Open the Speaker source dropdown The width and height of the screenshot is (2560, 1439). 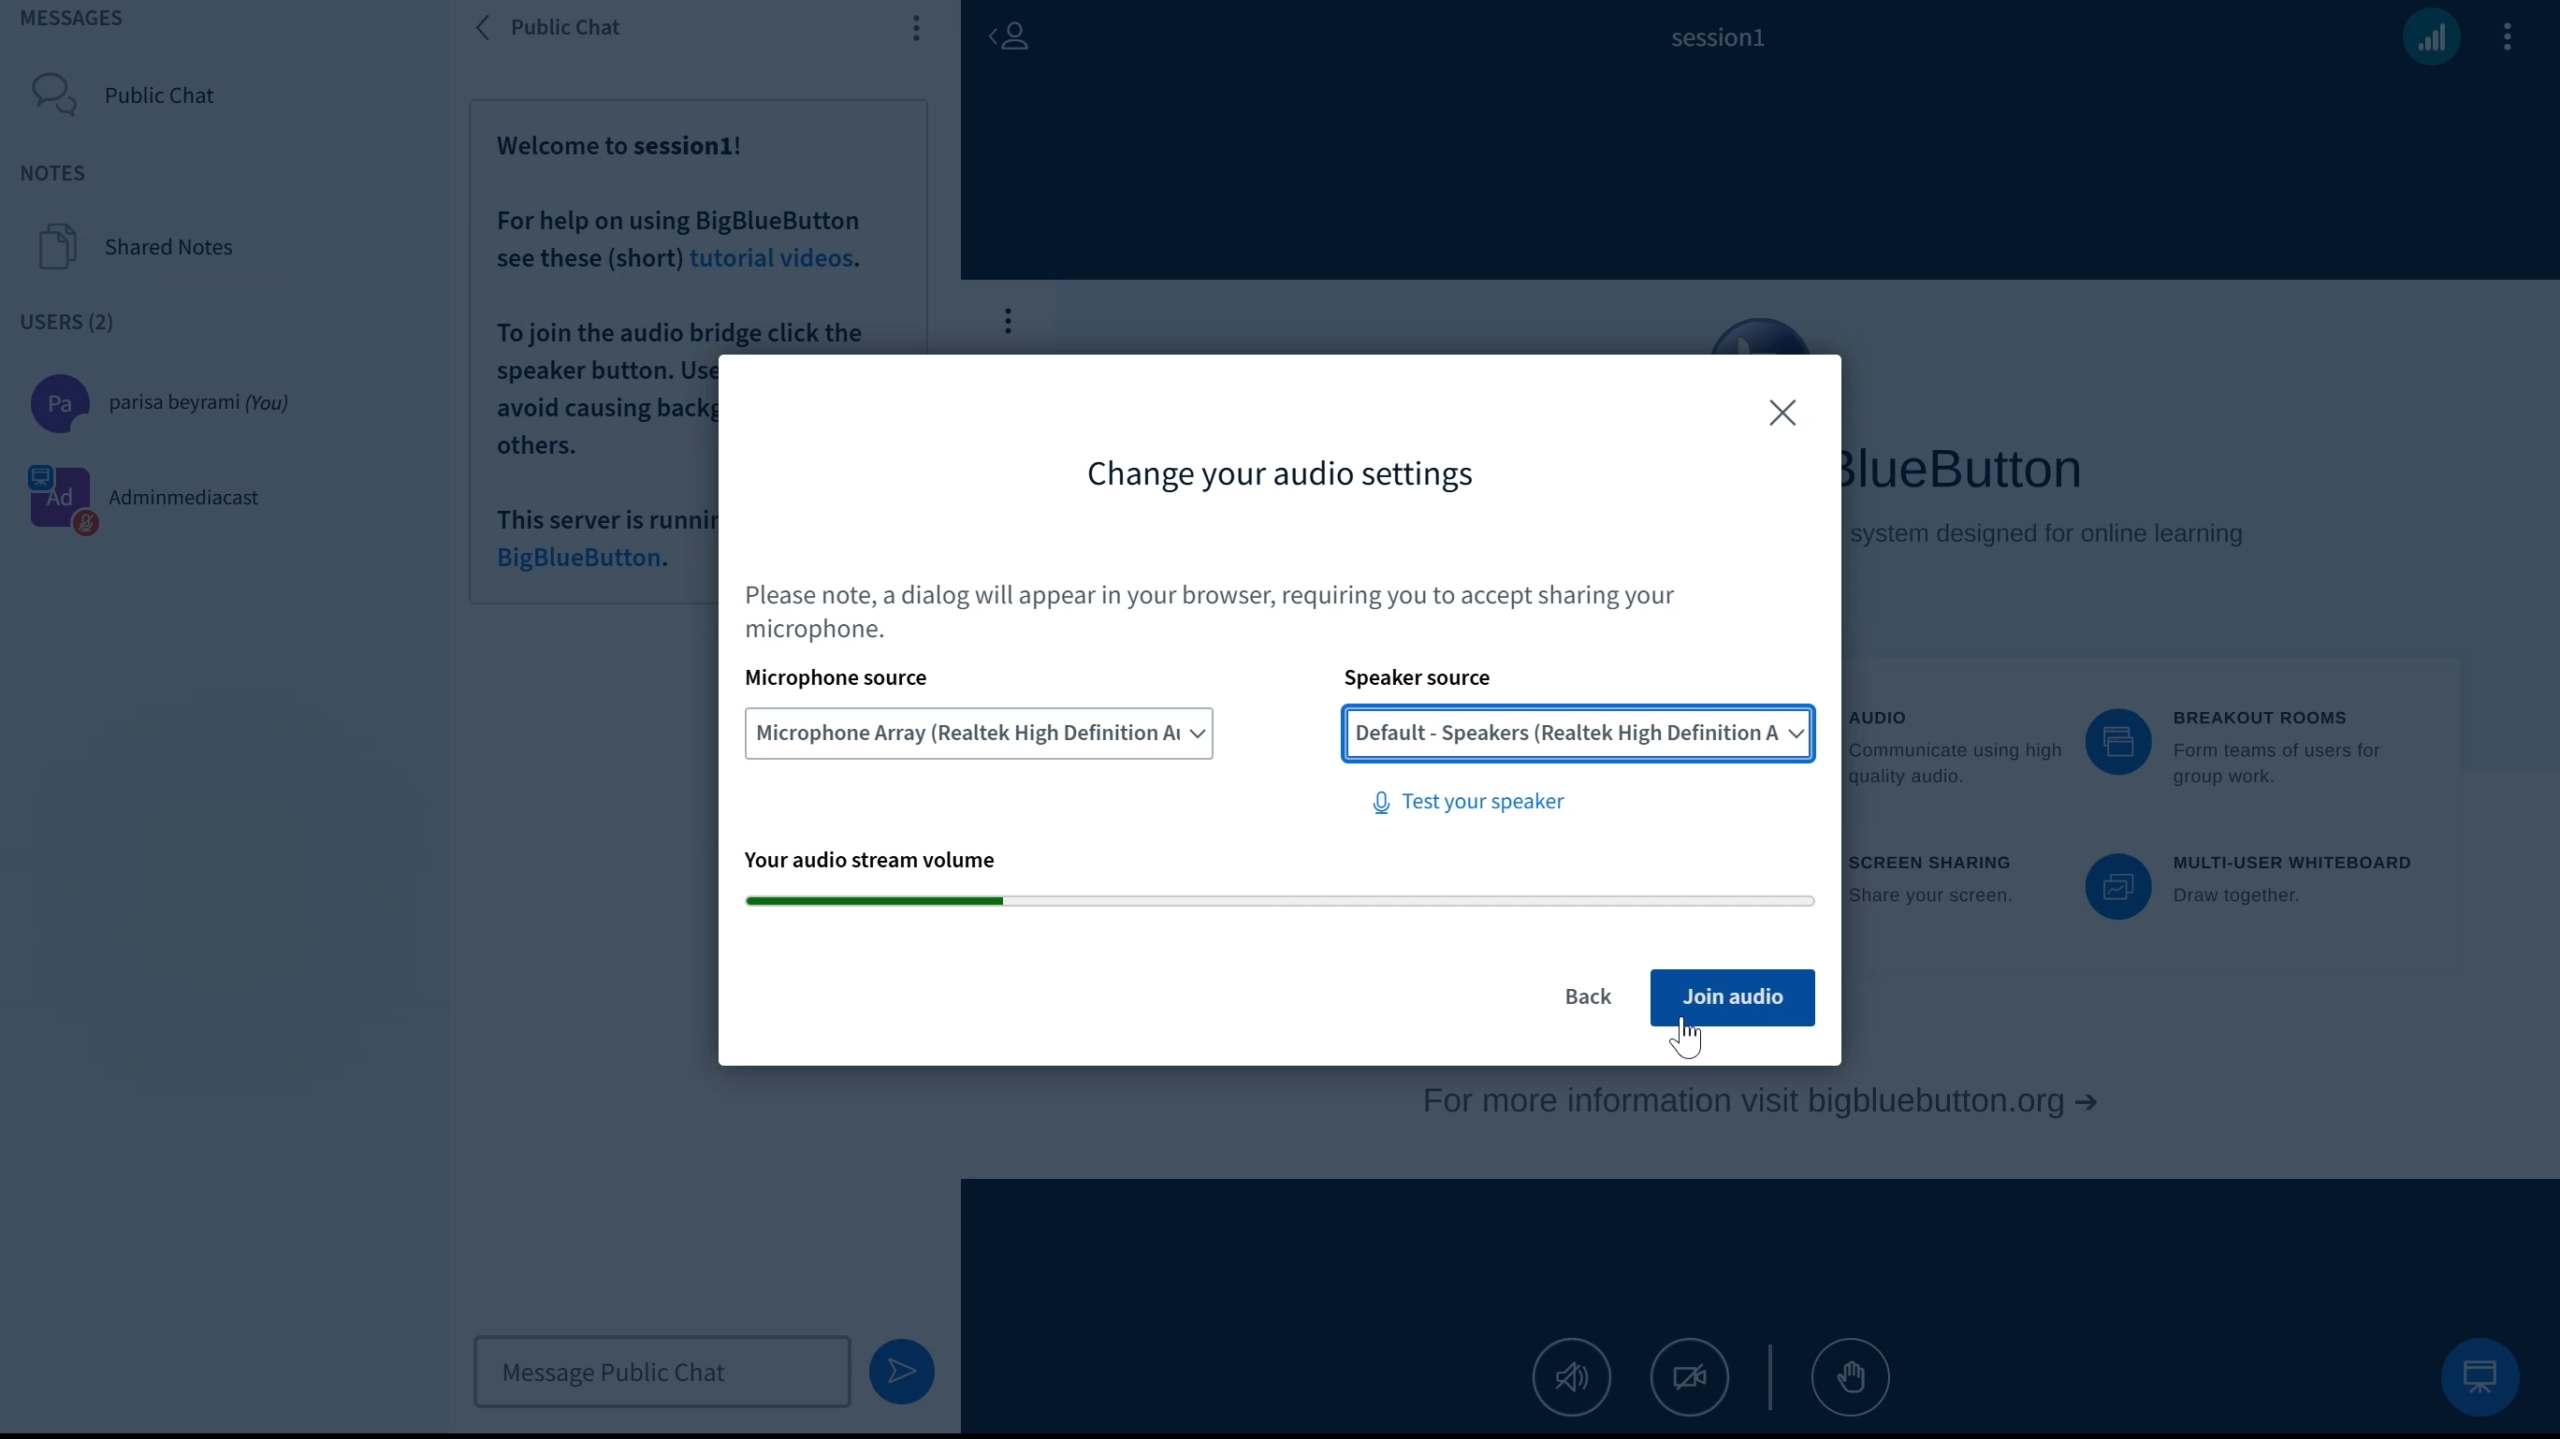pos(1577,733)
